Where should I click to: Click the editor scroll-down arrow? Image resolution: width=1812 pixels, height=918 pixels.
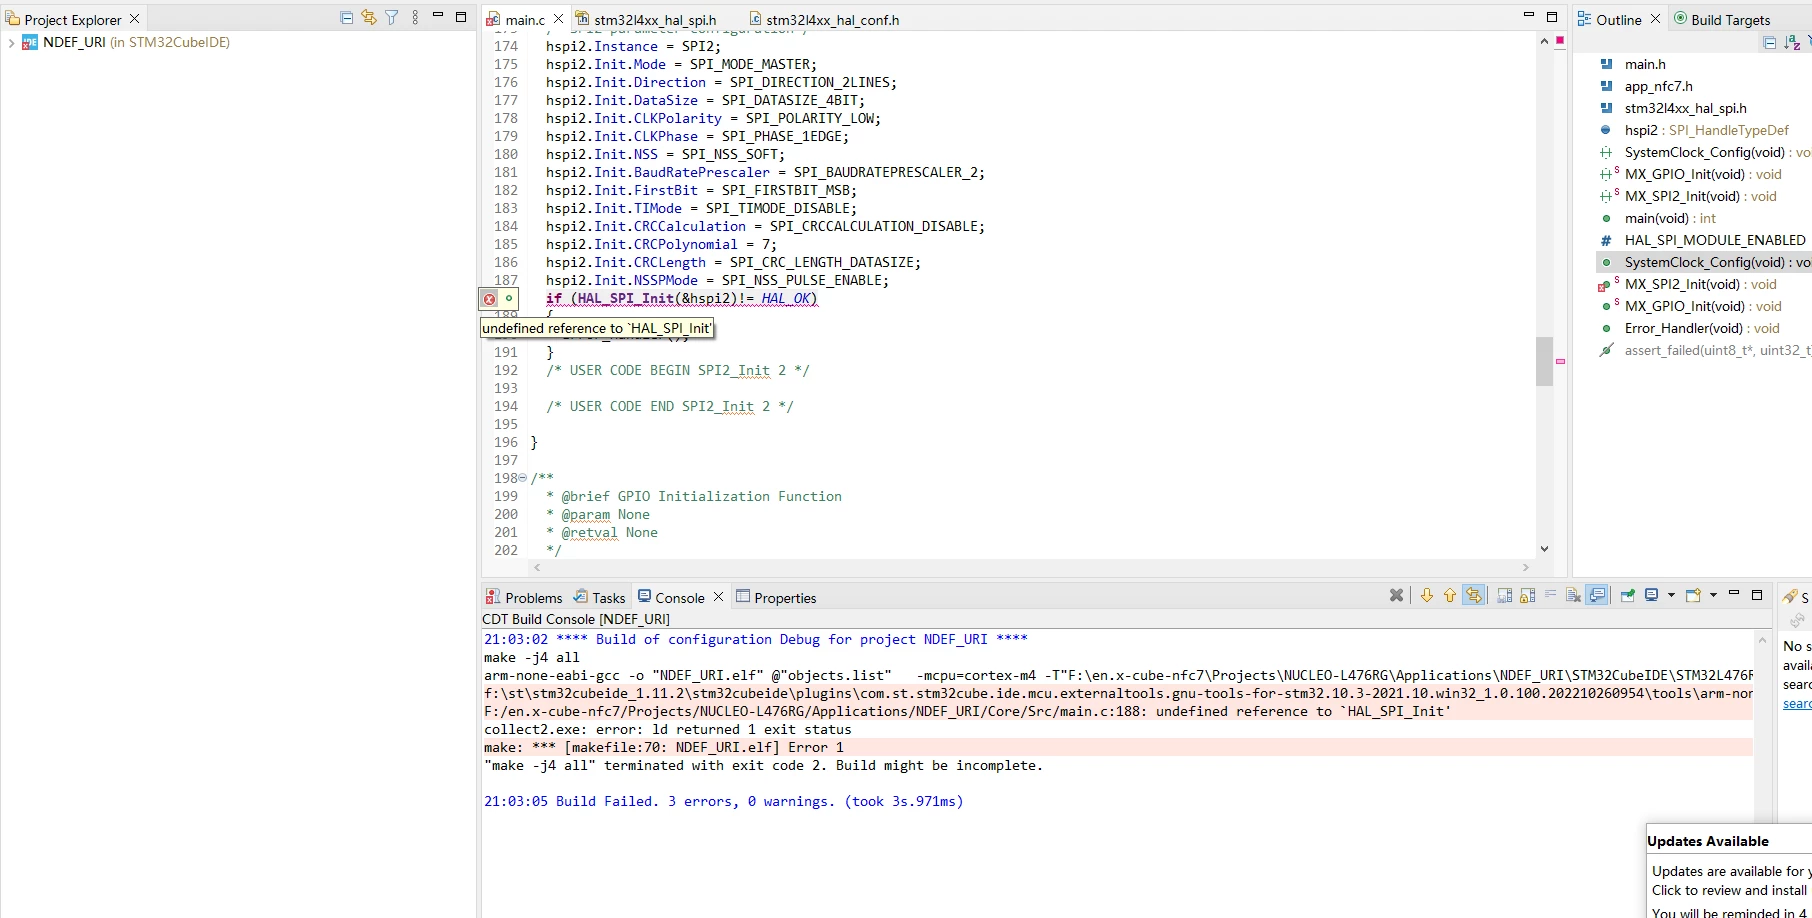pyautogui.click(x=1544, y=549)
